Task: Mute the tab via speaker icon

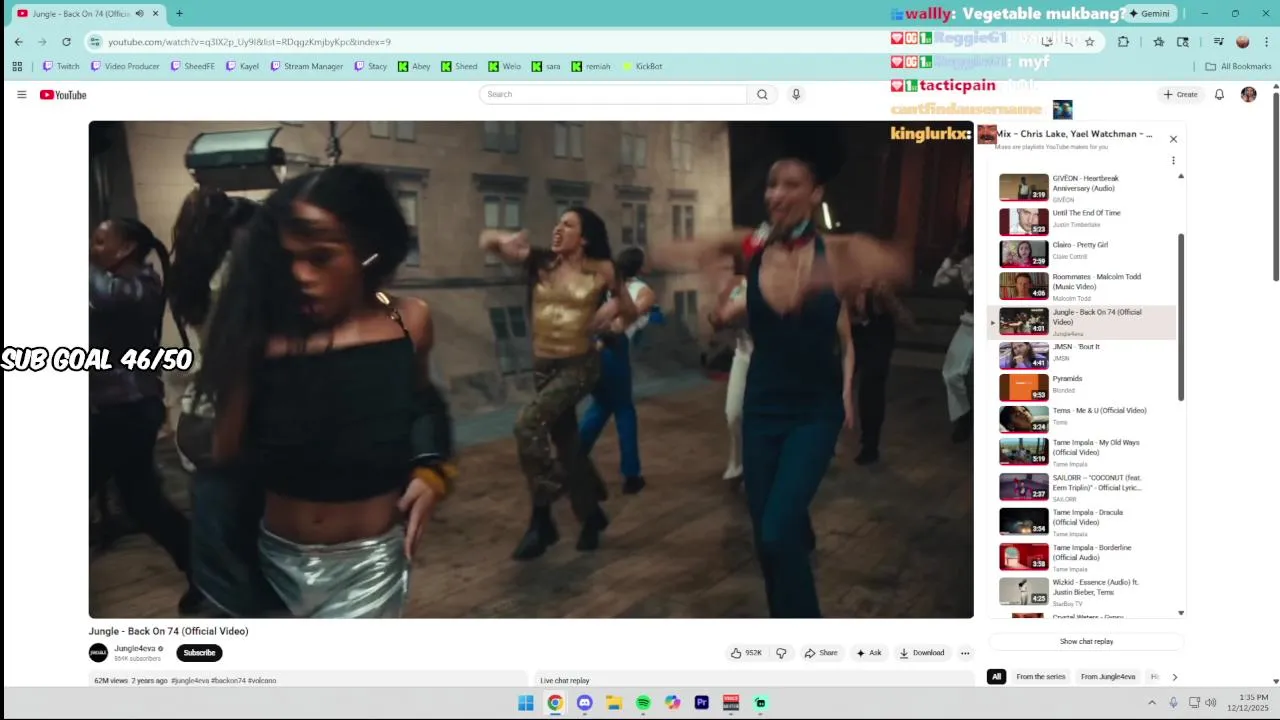Action: pyautogui.click(x=139, y=14)
